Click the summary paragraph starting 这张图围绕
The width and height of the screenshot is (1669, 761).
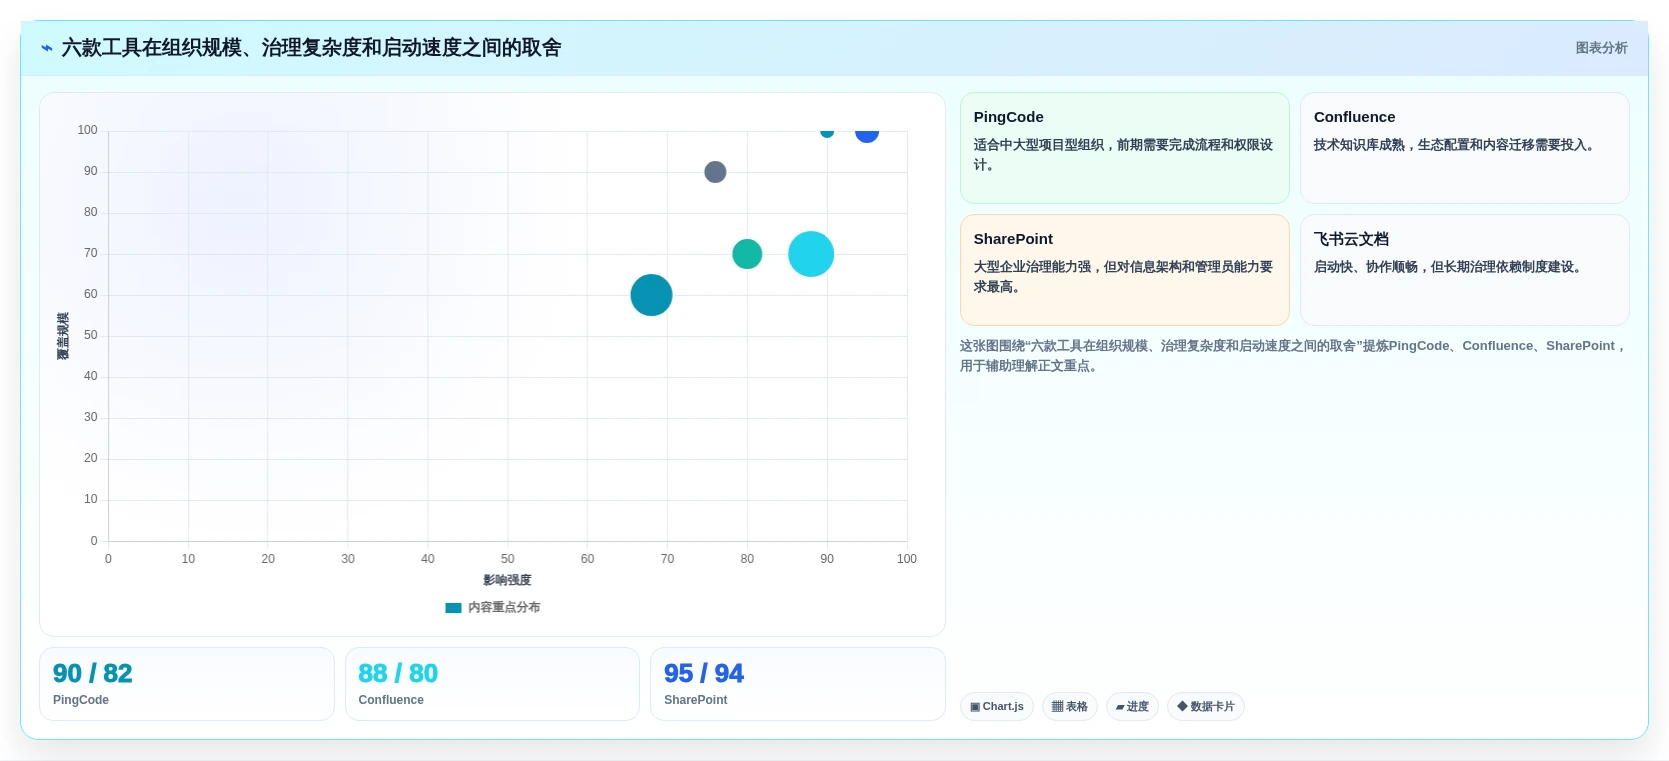1294,356
